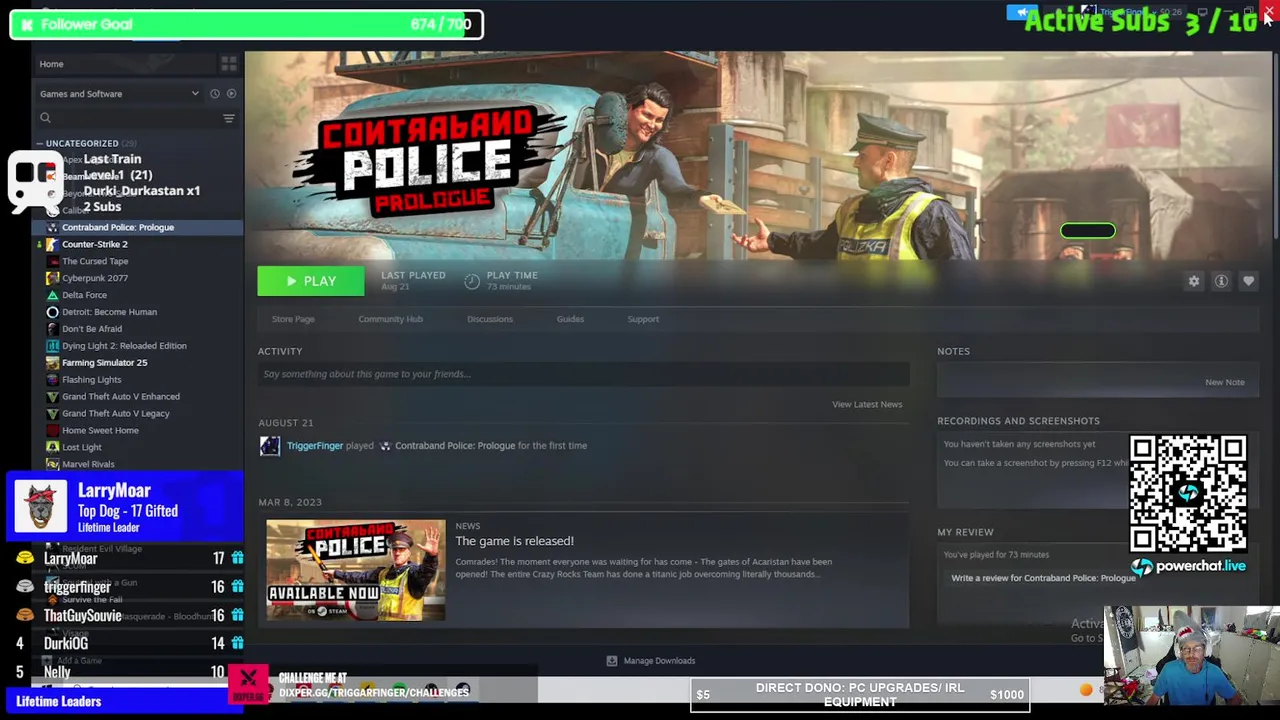Open Manage Downloads

click(x=651, y=661)
